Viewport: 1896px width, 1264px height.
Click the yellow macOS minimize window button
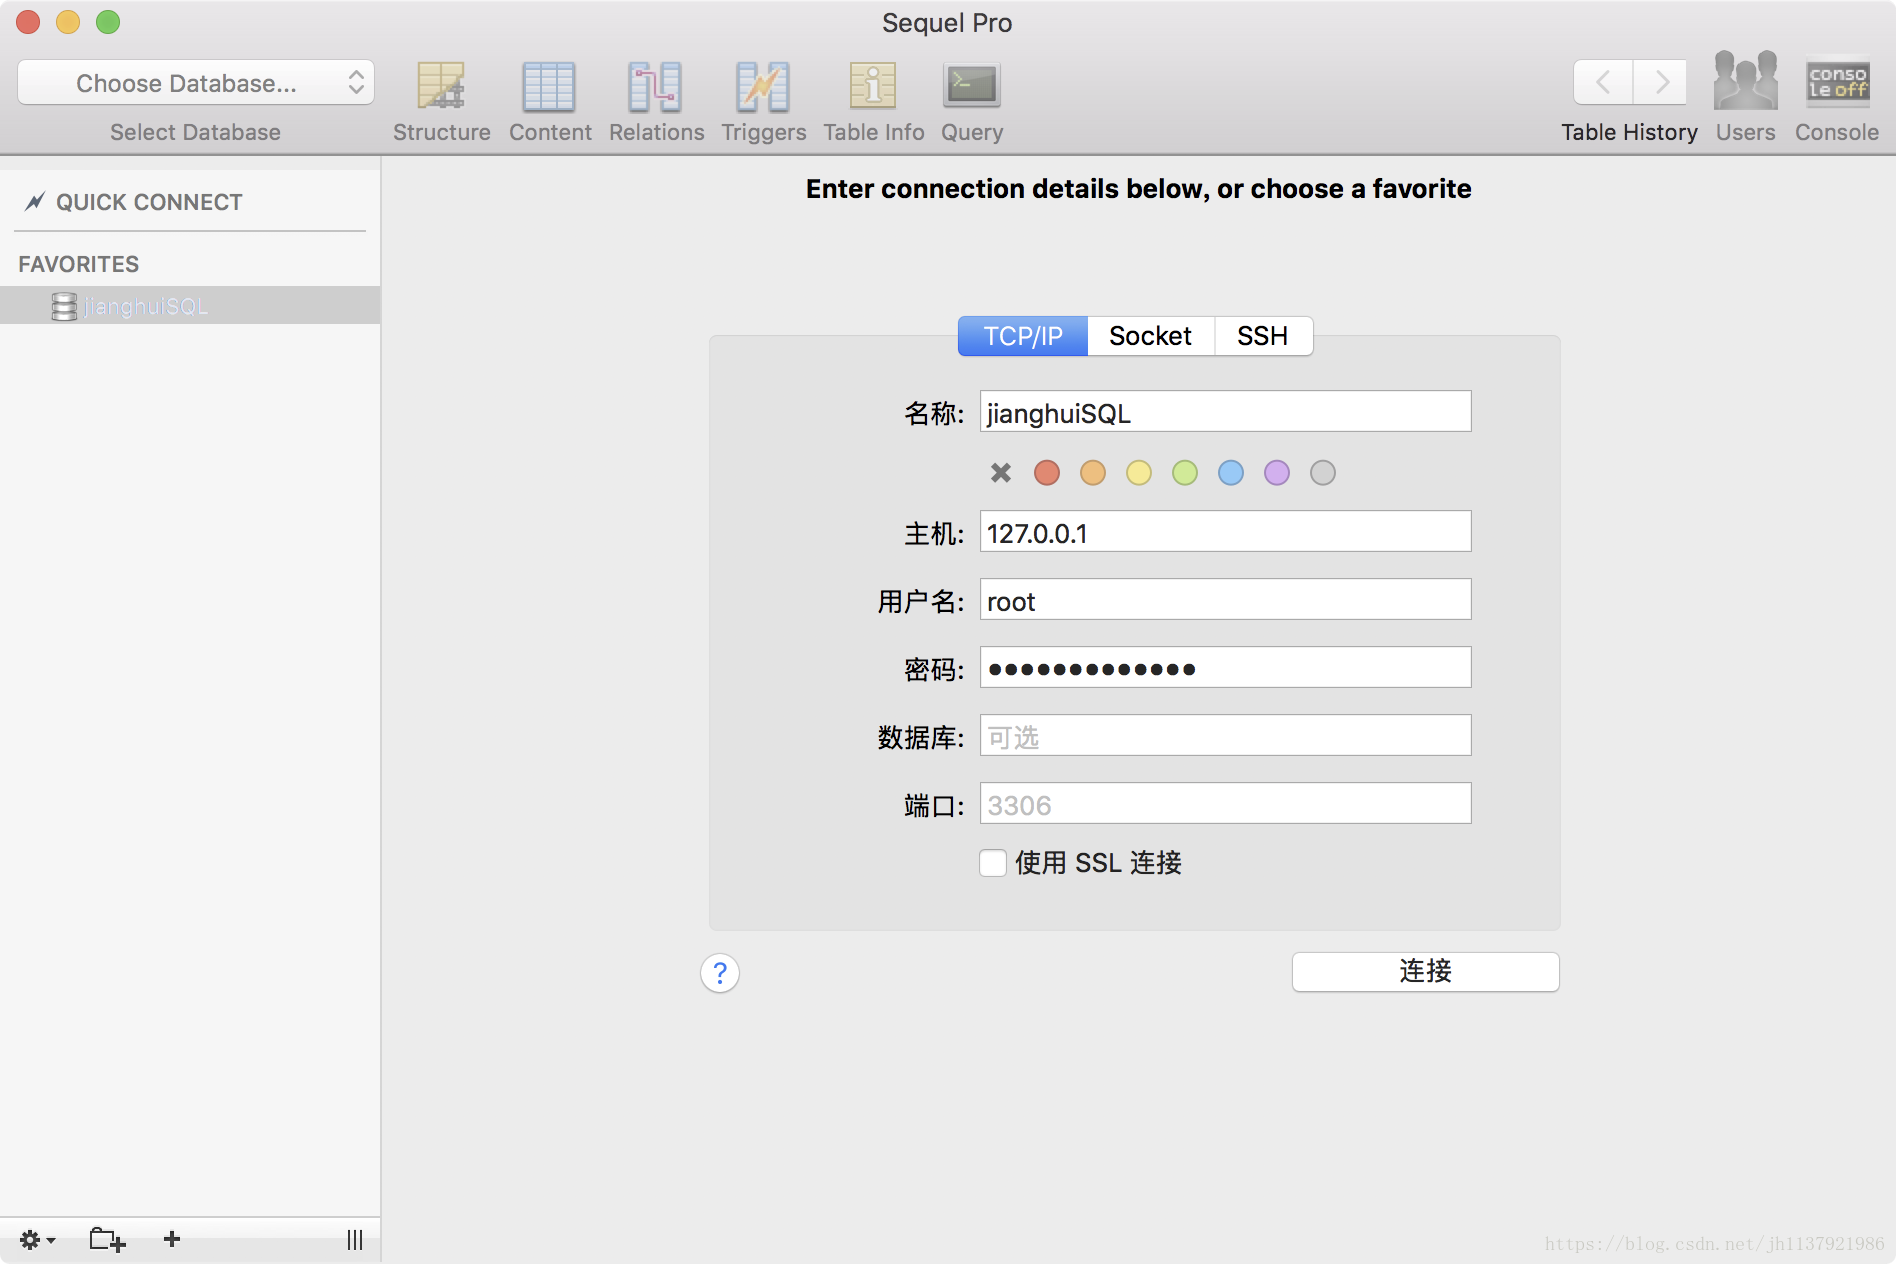point(68,22)
